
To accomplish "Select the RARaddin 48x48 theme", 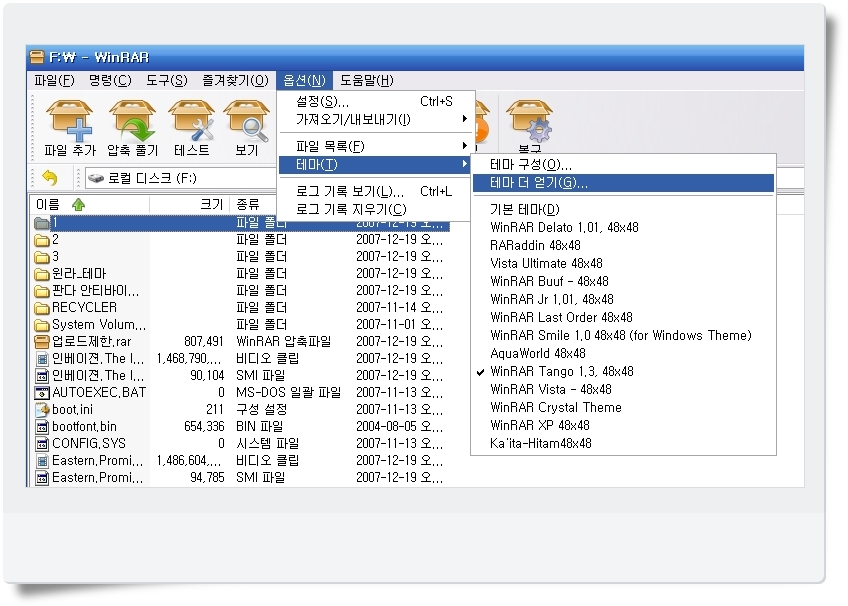I will (623, 245).
